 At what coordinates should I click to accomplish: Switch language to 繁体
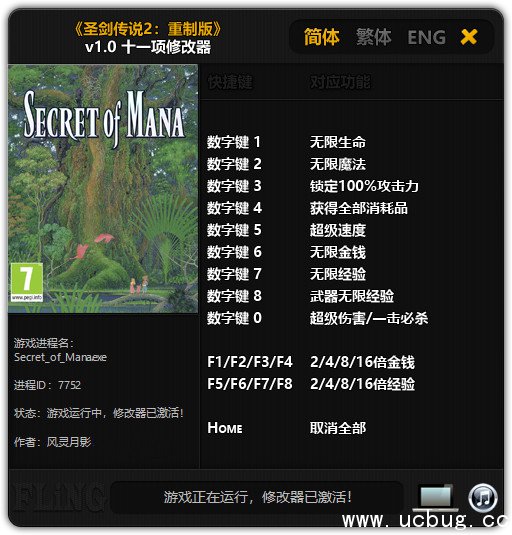pyautogui.click(x=374, y=37)
